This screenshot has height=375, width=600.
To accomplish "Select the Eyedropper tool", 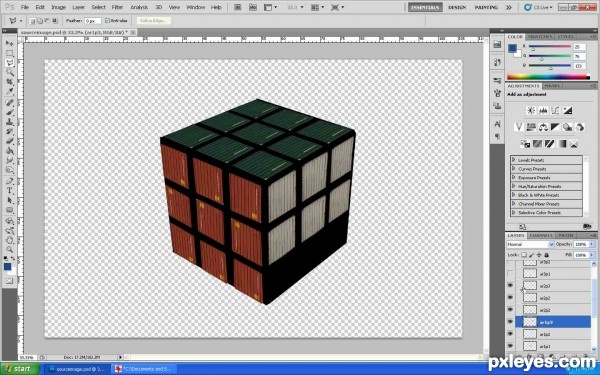I will click(x=10, y=91).
